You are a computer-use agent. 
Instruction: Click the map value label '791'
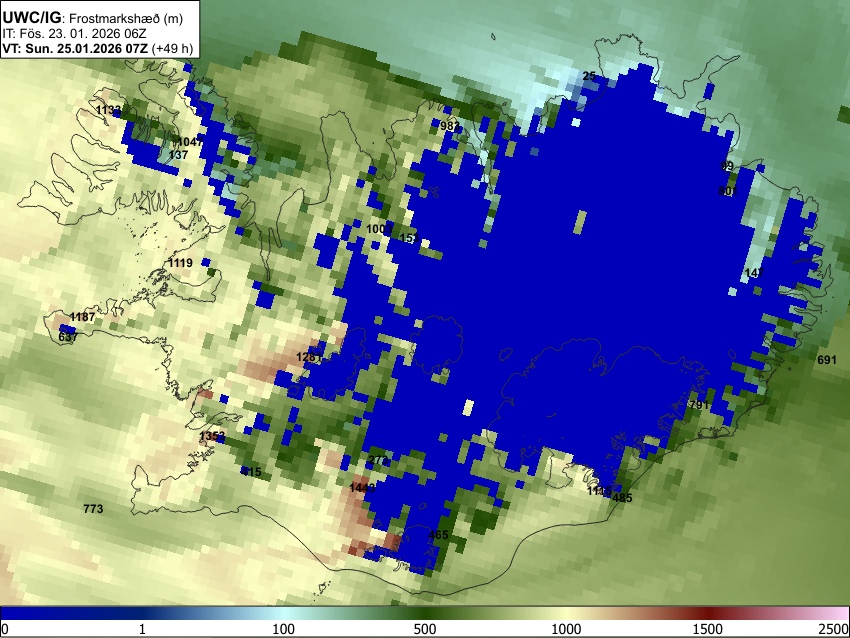pyautogui.click(x=699, y=405)
